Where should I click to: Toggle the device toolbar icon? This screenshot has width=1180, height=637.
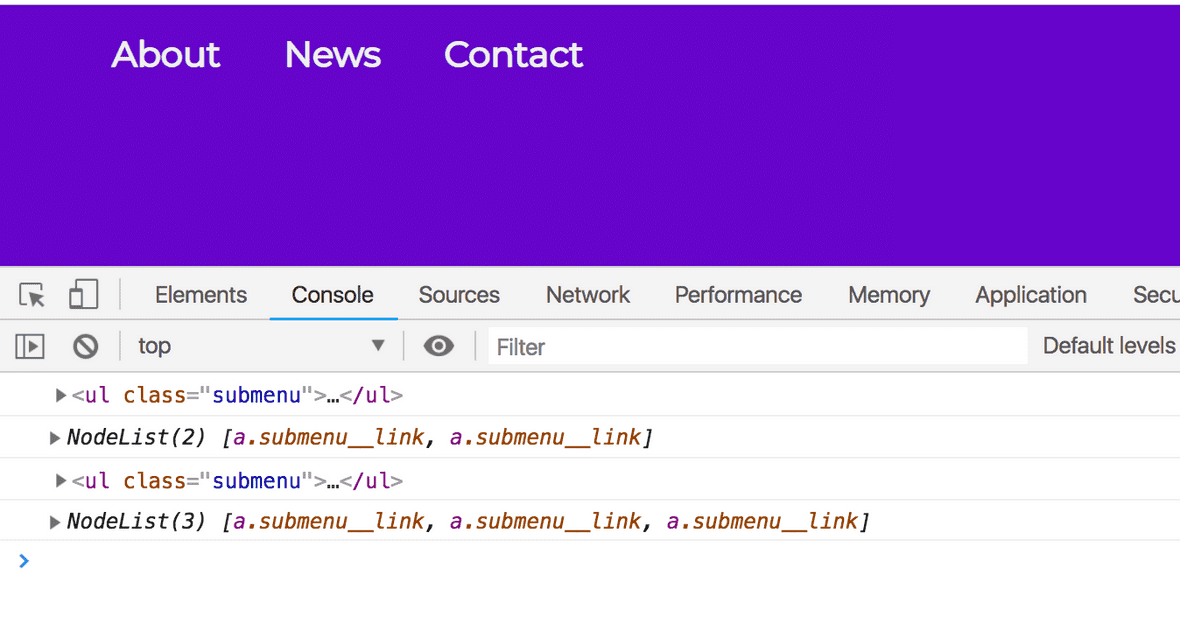click(x=84, y=294)
